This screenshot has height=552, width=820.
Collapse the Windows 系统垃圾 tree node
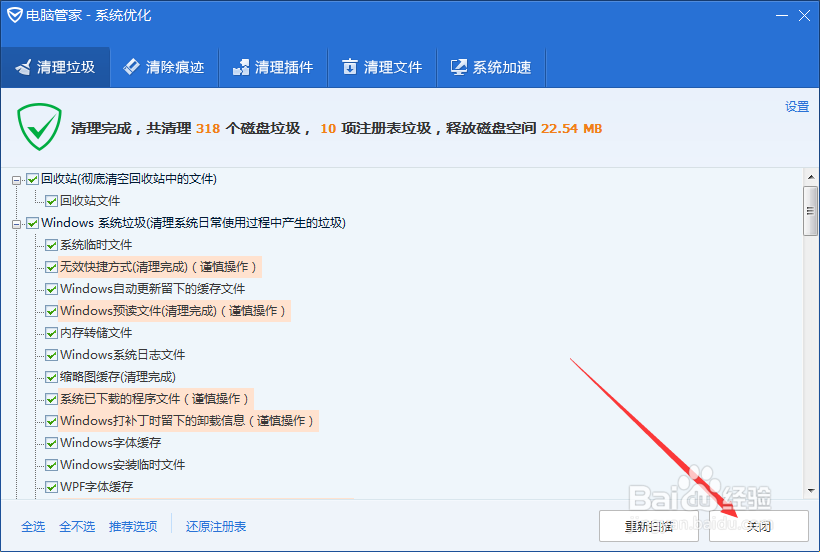(17, 224)
